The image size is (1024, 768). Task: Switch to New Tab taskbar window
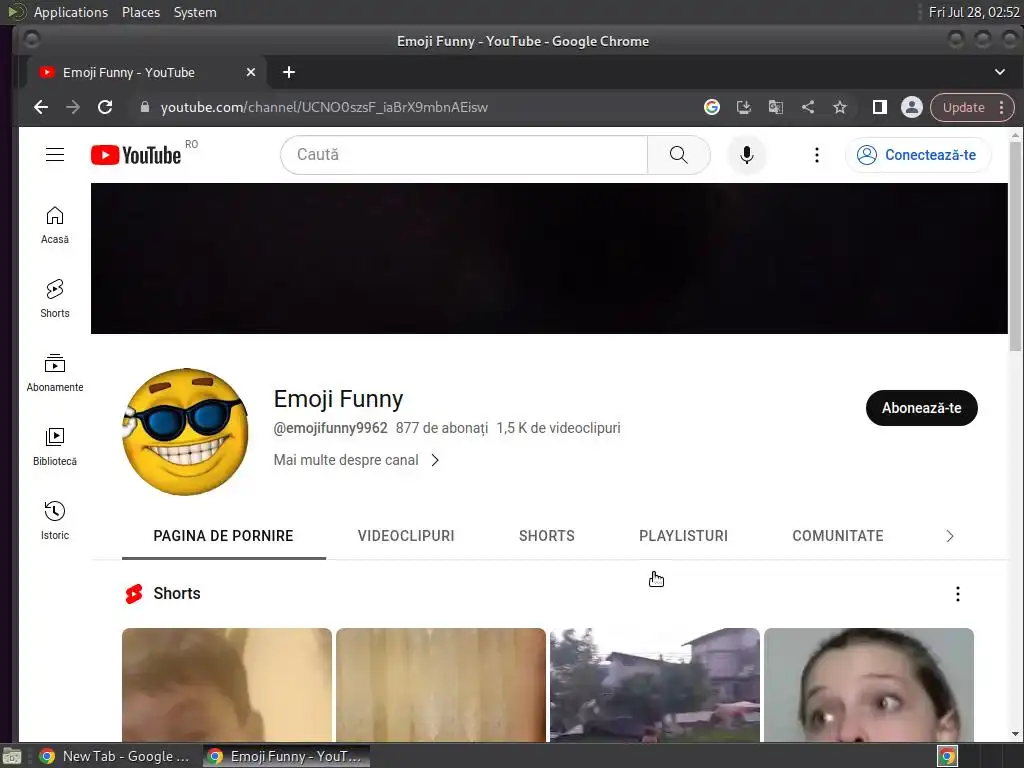[115, 756]
